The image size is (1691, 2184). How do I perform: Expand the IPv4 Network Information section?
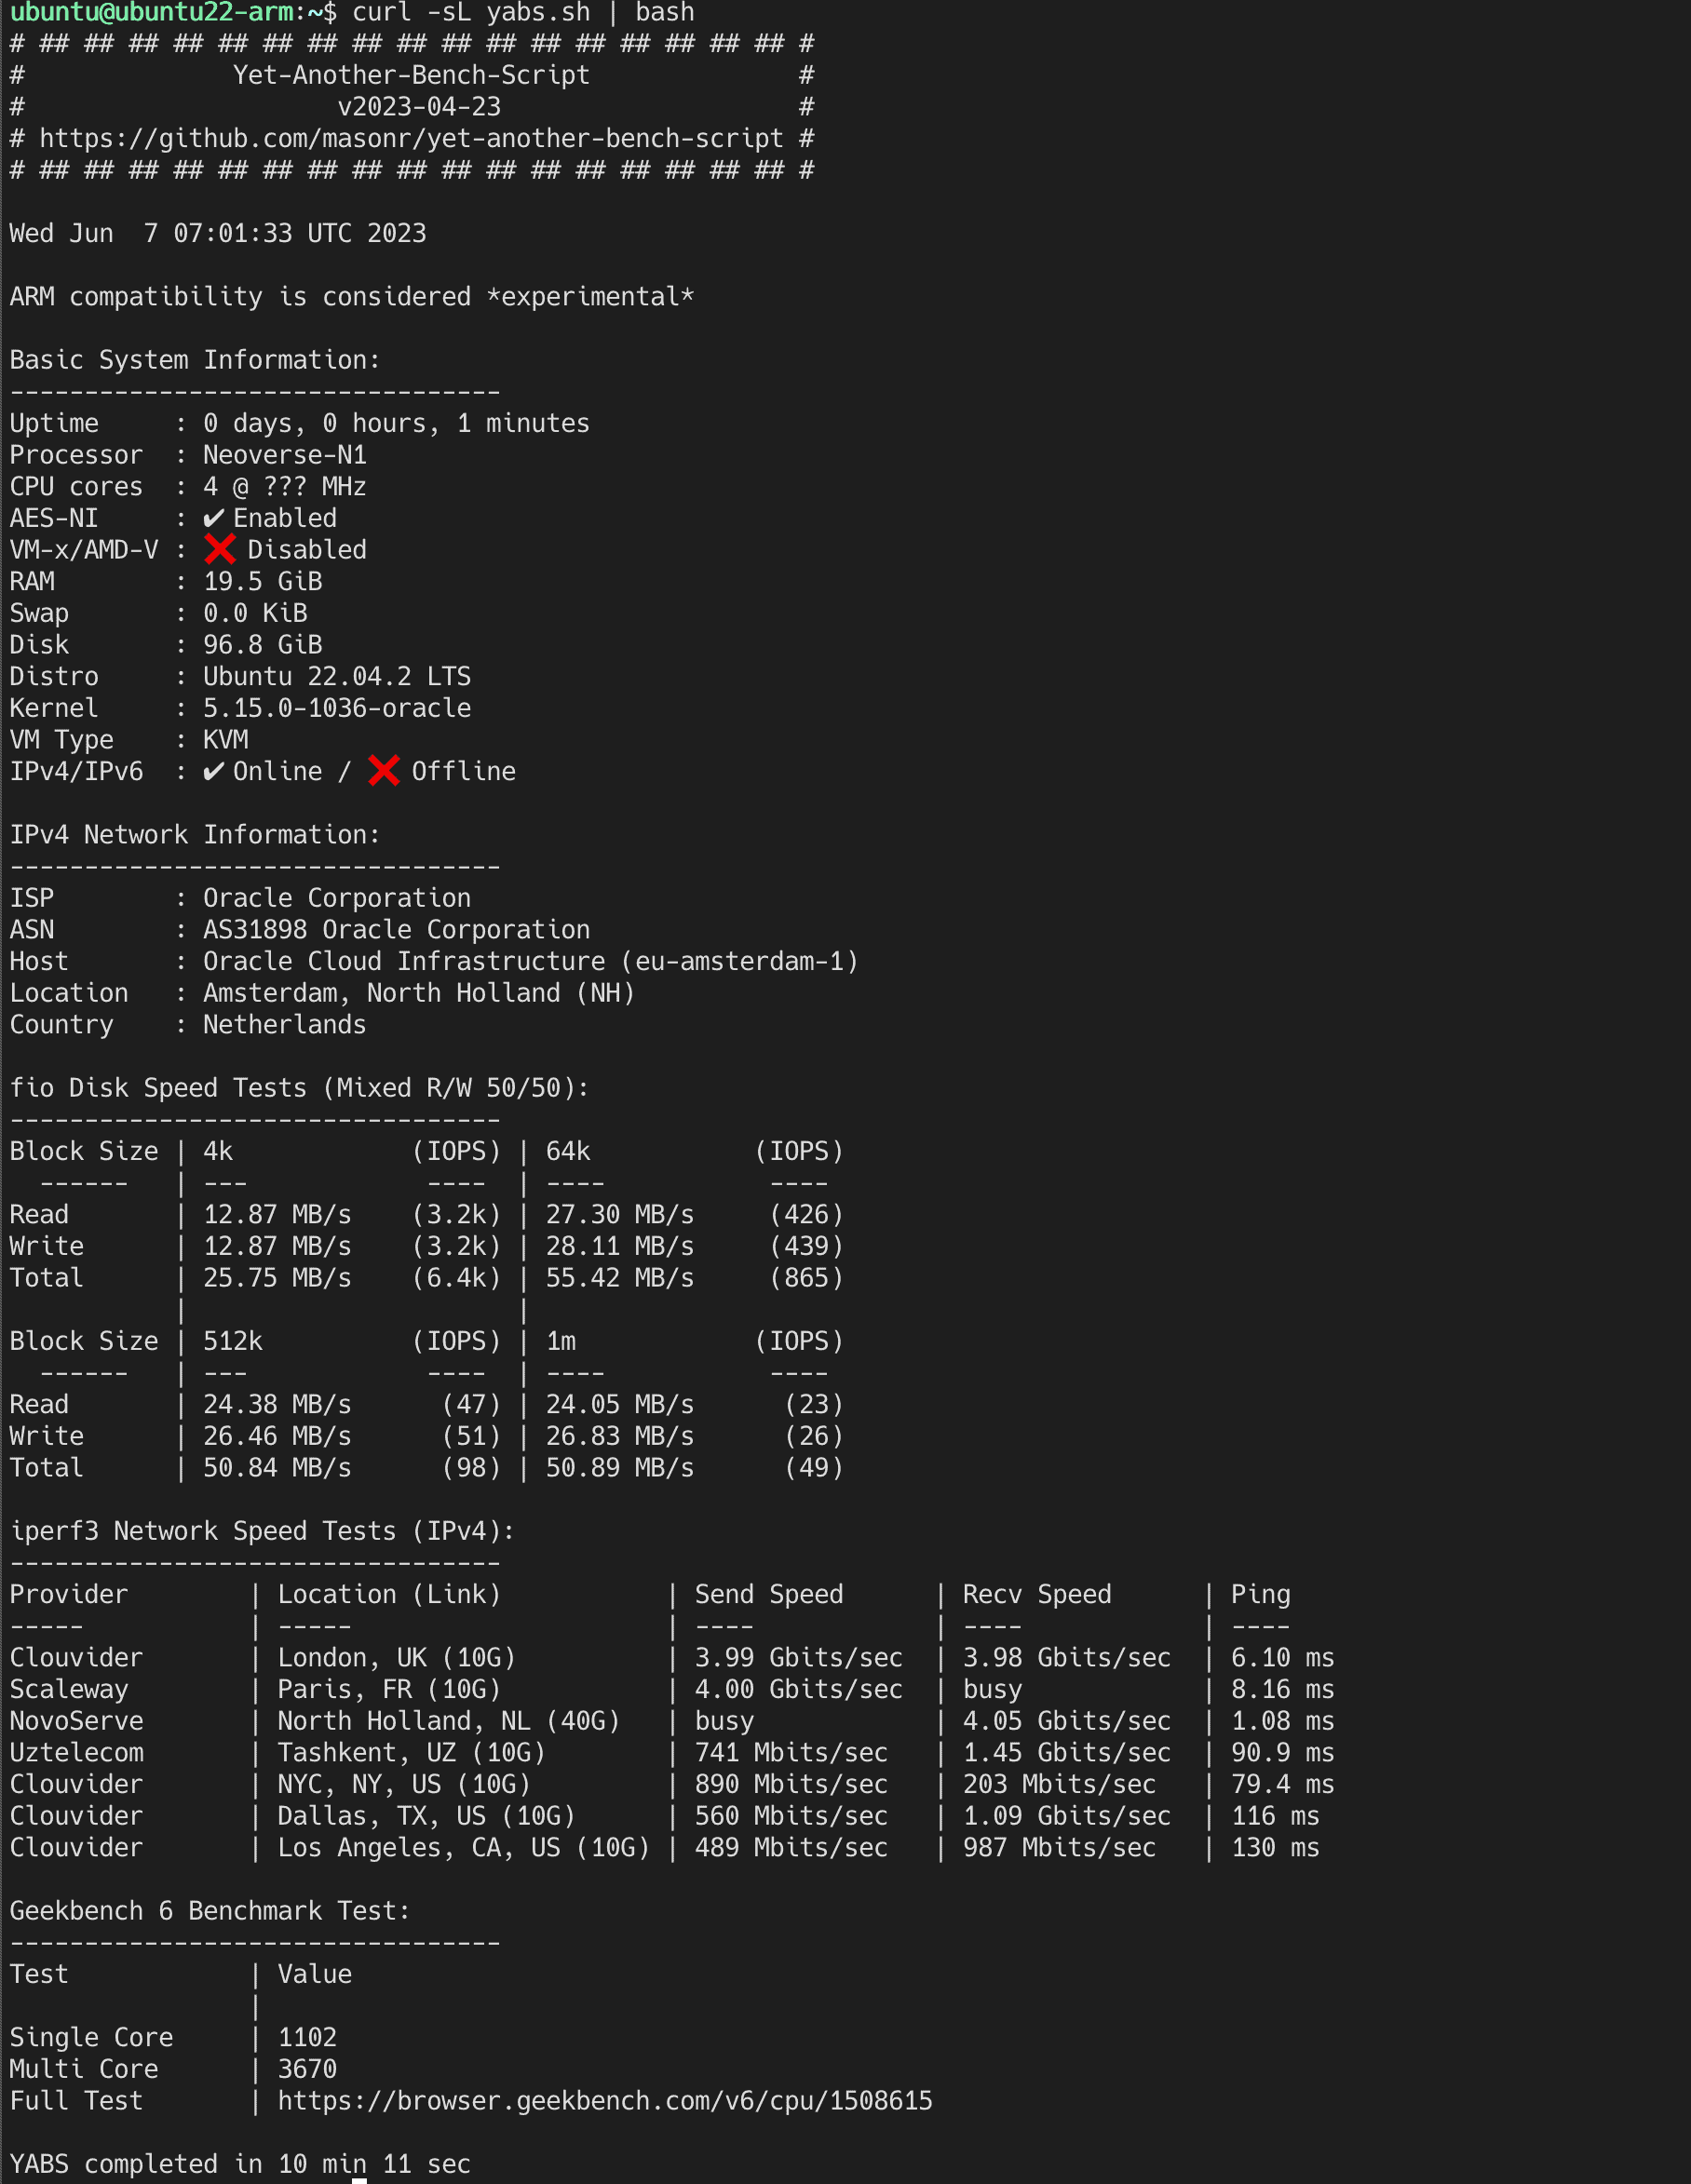pos(194,833)
